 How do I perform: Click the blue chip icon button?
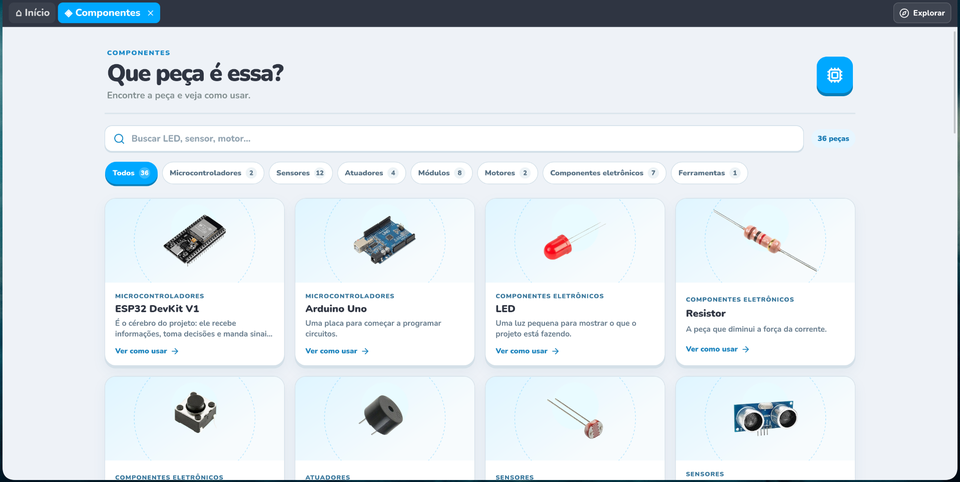(x=834, y=75)
